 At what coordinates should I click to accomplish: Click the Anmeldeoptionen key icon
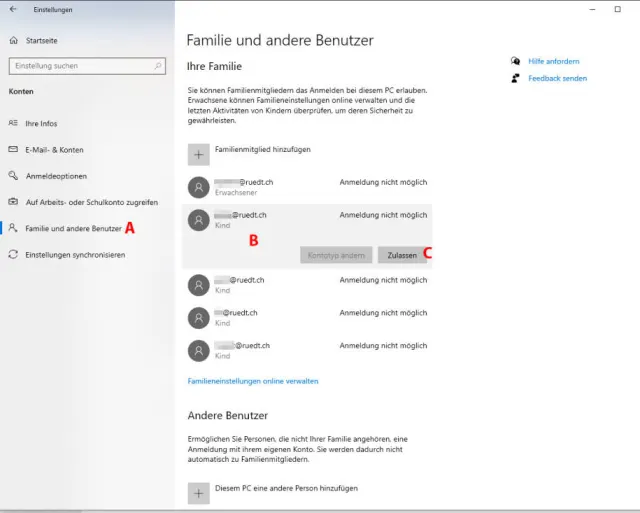pos(13,175)
